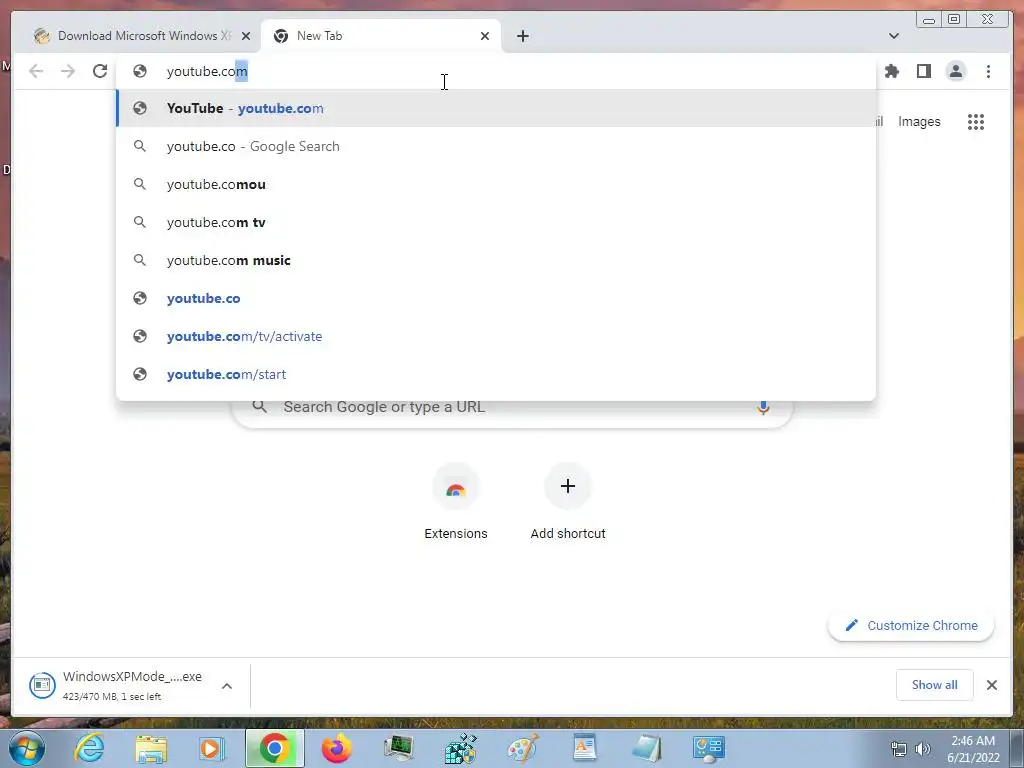The image size is (1024, 768).
Task: Click the volume speaker tray icon
Action: [x=922, y=749]
